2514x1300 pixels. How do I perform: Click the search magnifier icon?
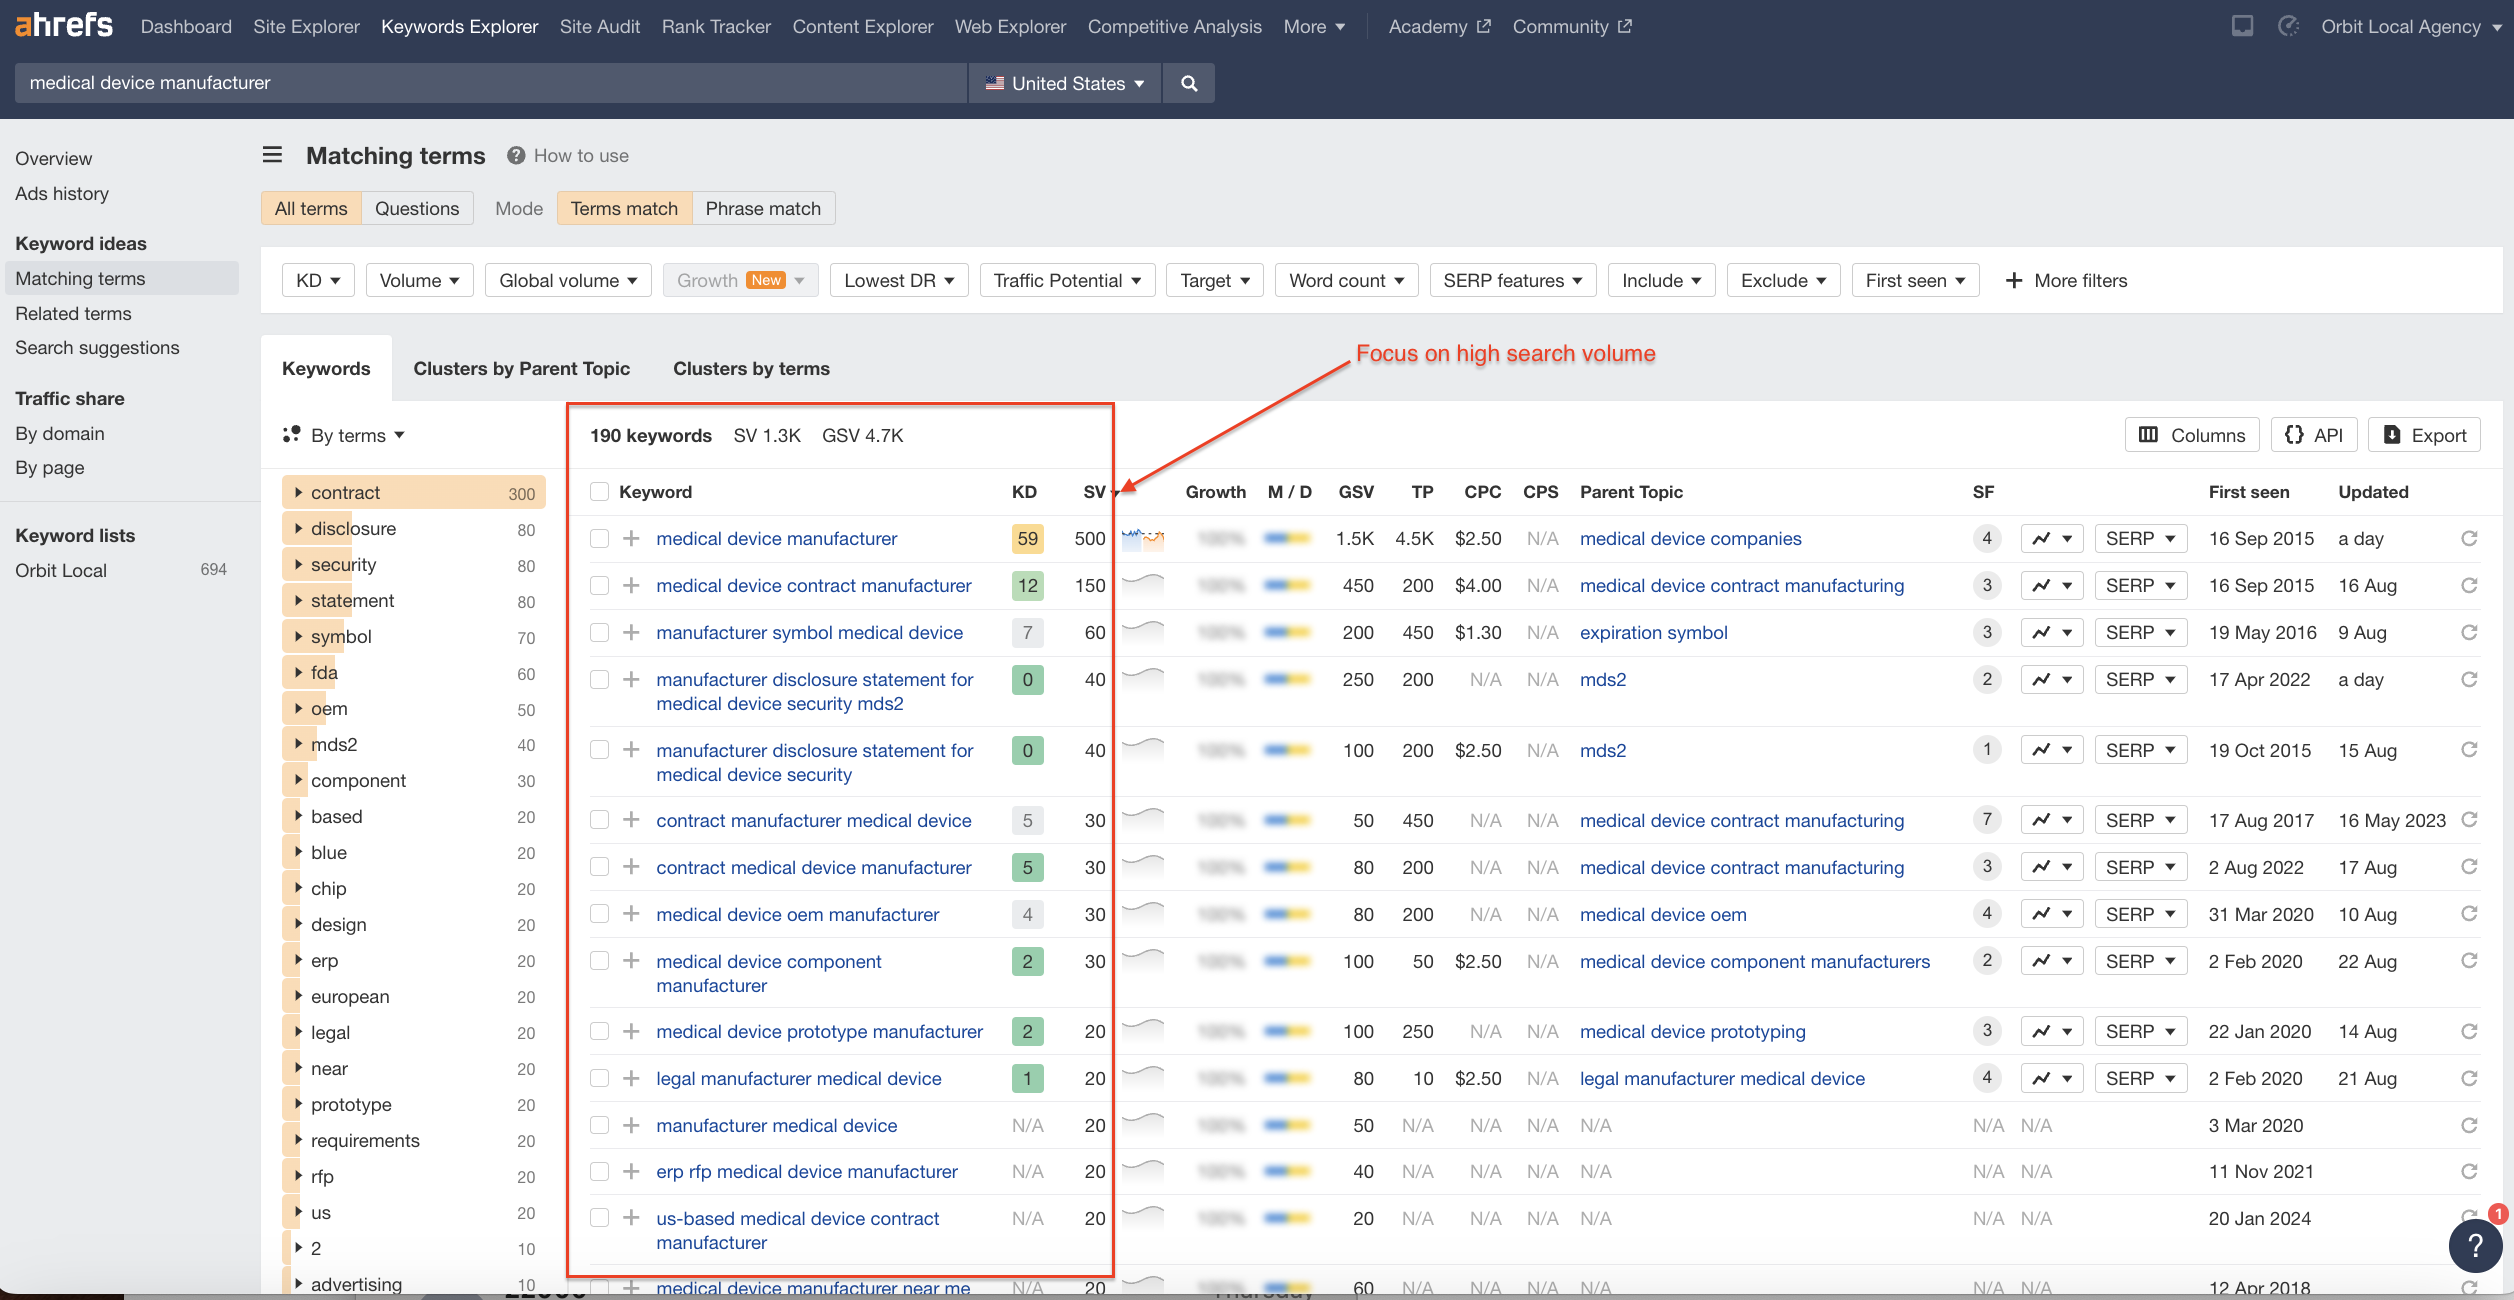(1190, 81)
